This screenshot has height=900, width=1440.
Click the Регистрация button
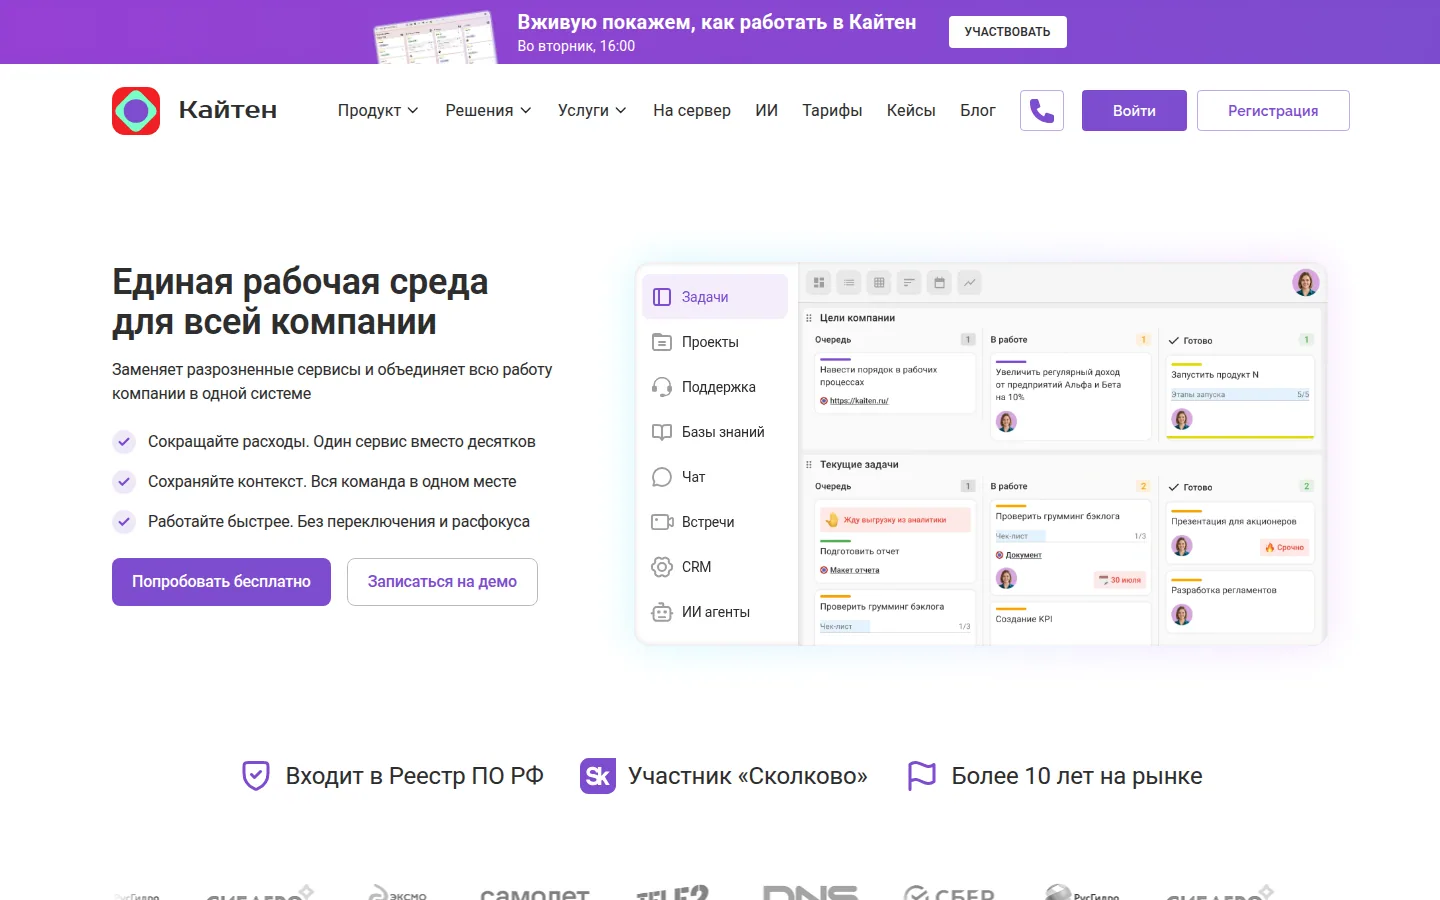point(1273,111)
